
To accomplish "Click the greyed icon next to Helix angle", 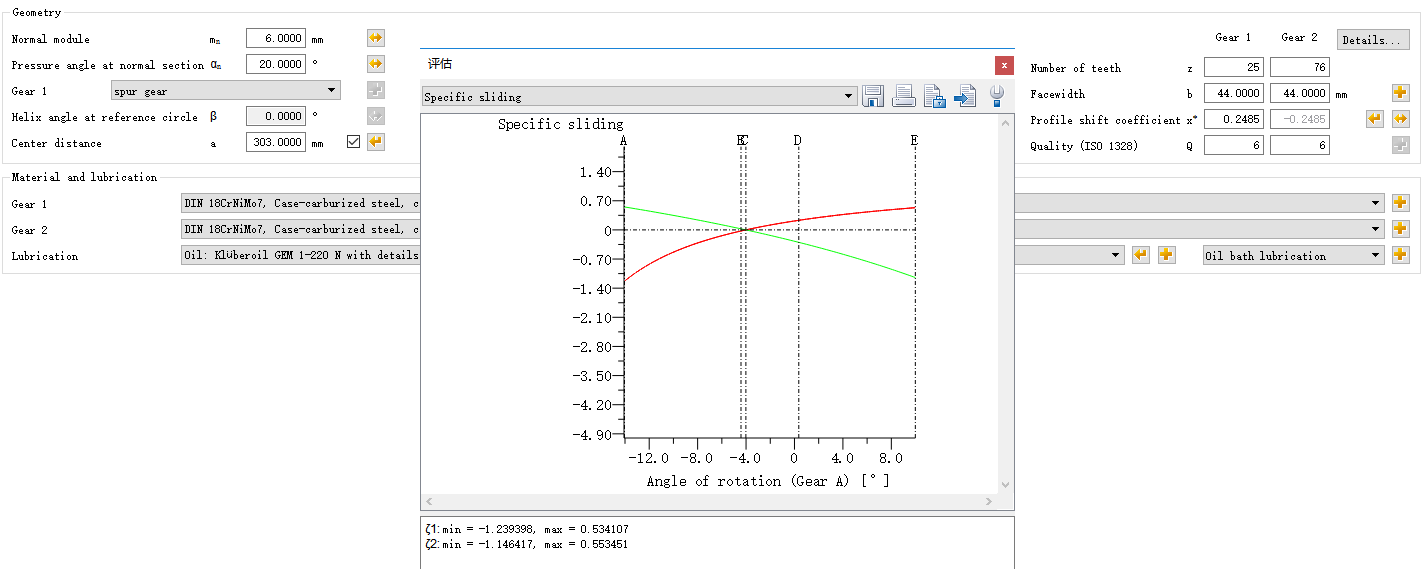I will [375, 116].
